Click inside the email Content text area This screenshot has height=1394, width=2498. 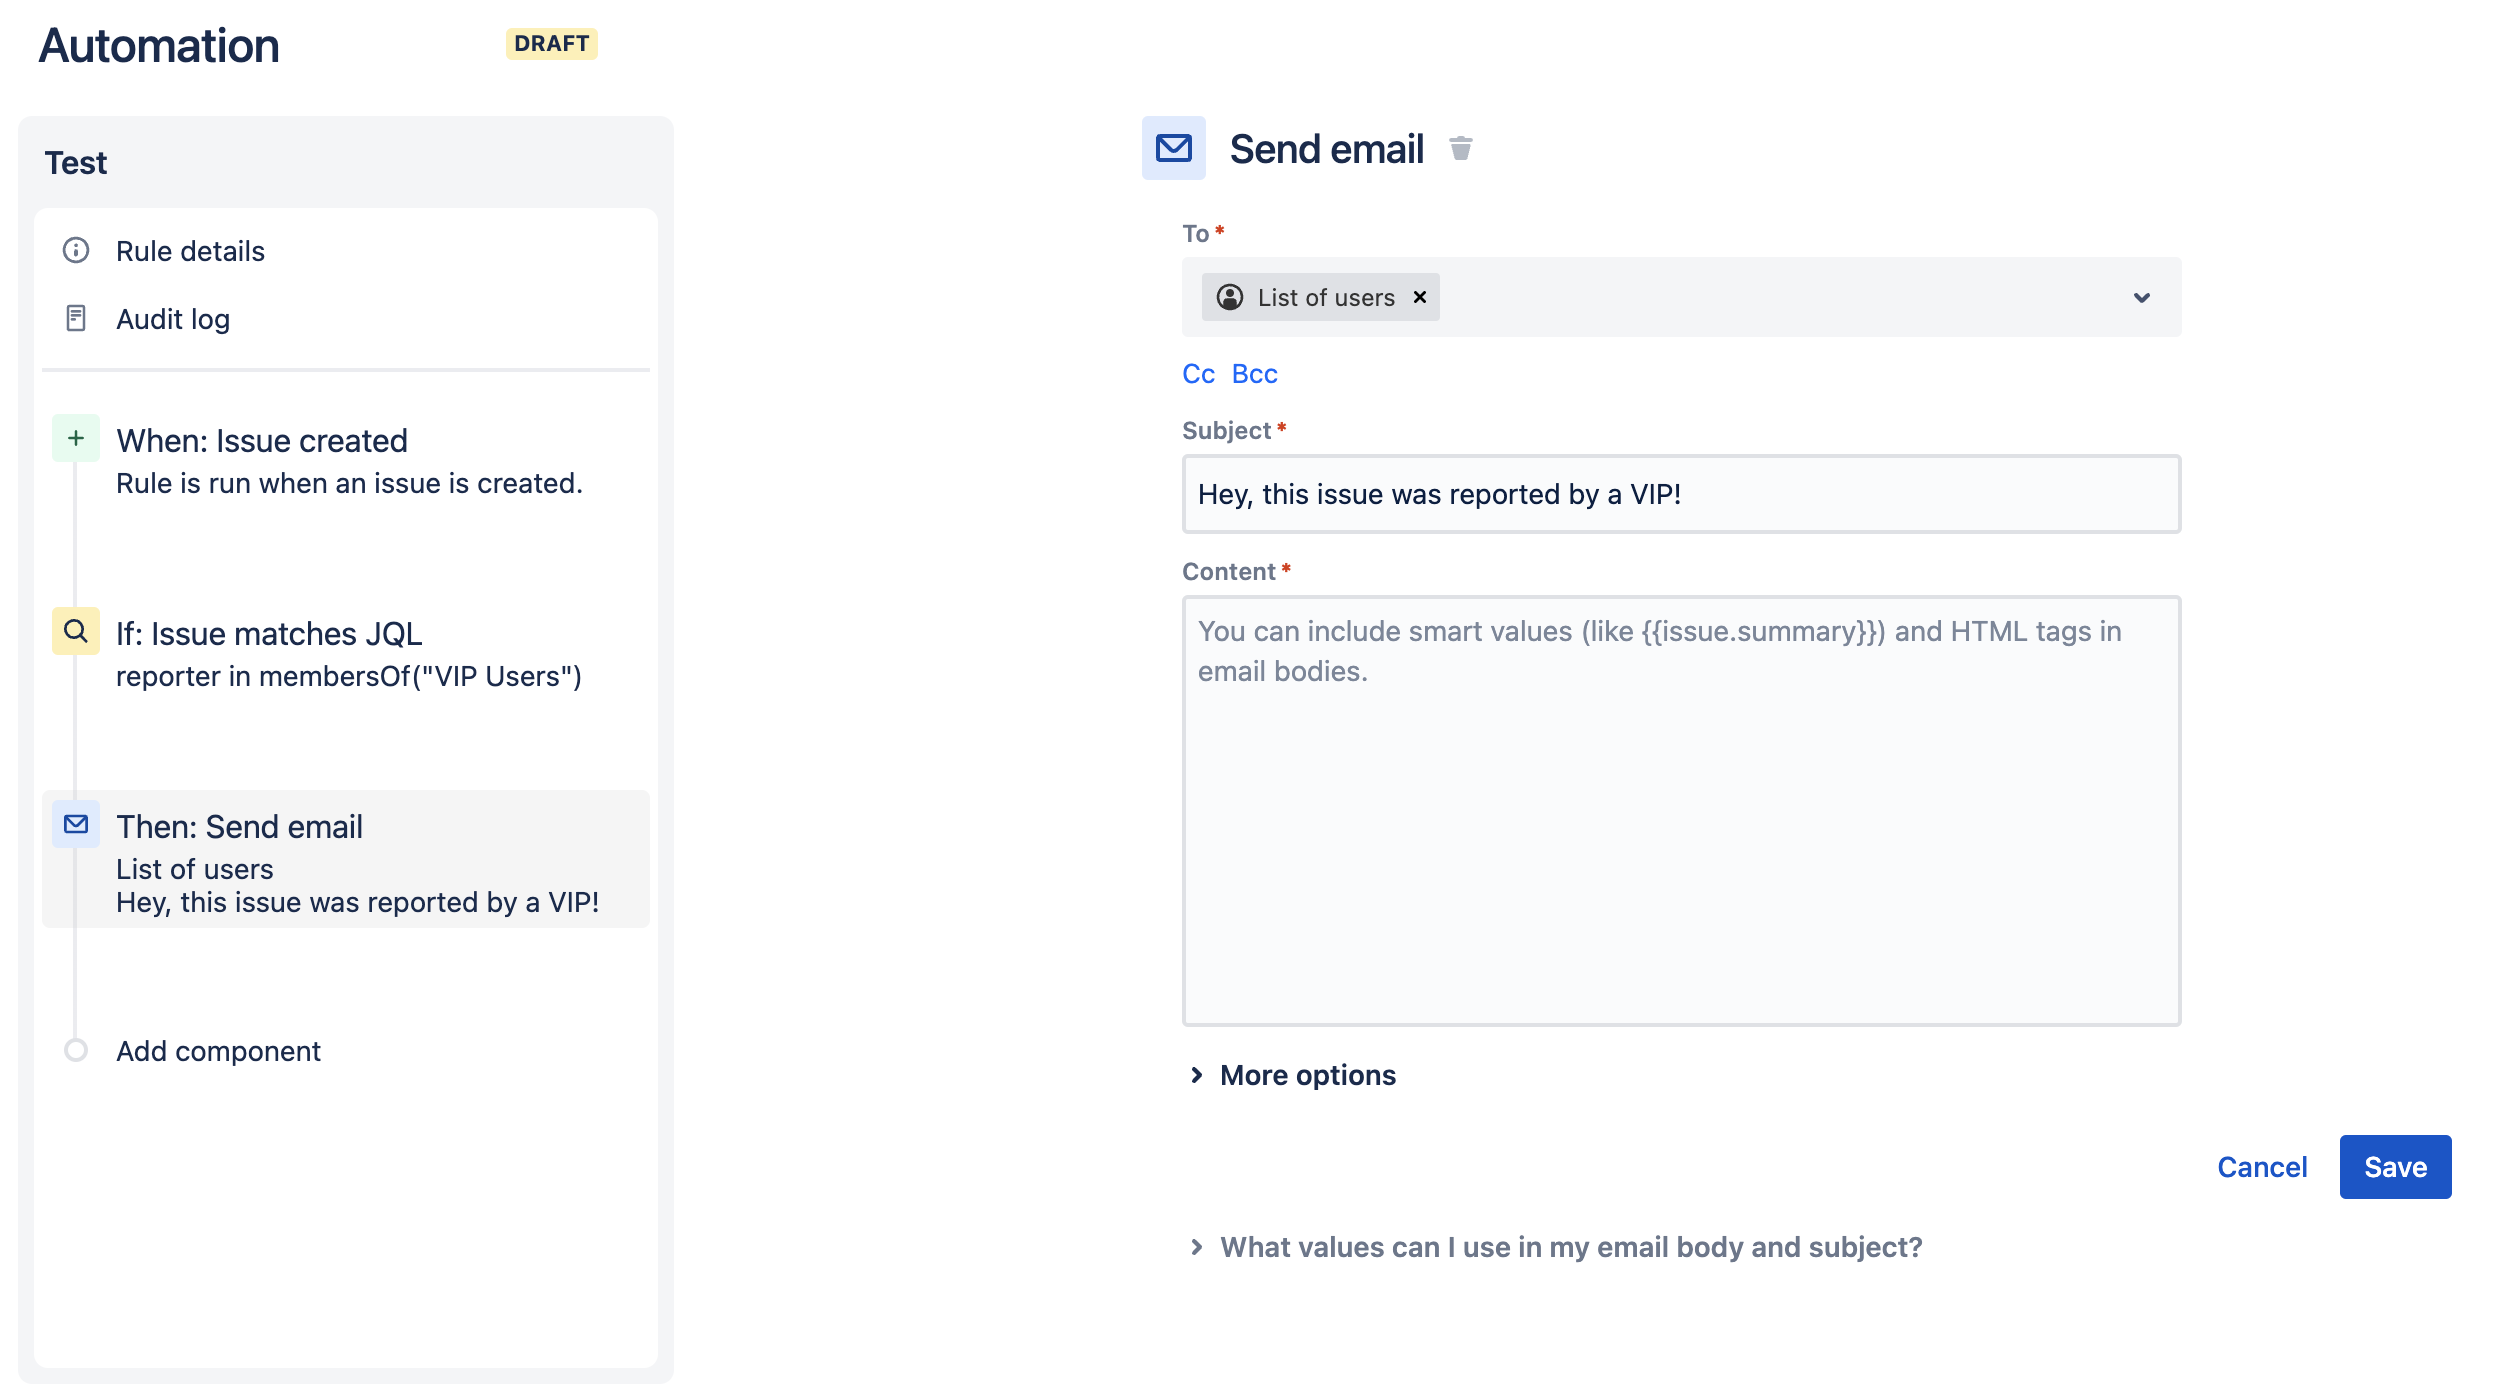point(1680,810)
